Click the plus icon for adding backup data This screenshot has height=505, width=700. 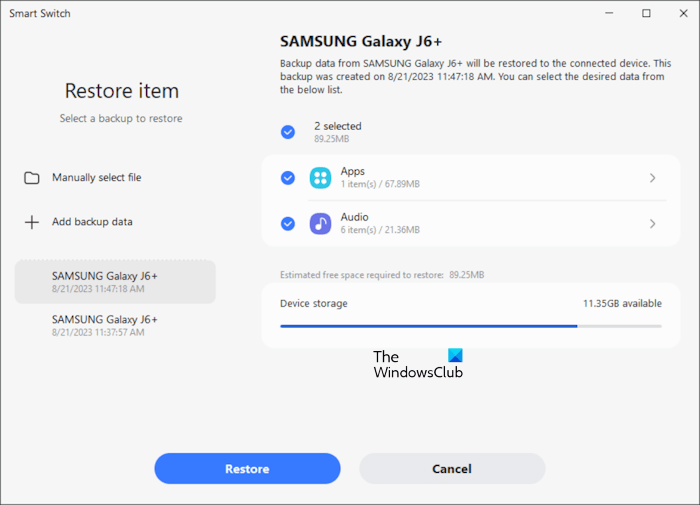coord(32,222)
